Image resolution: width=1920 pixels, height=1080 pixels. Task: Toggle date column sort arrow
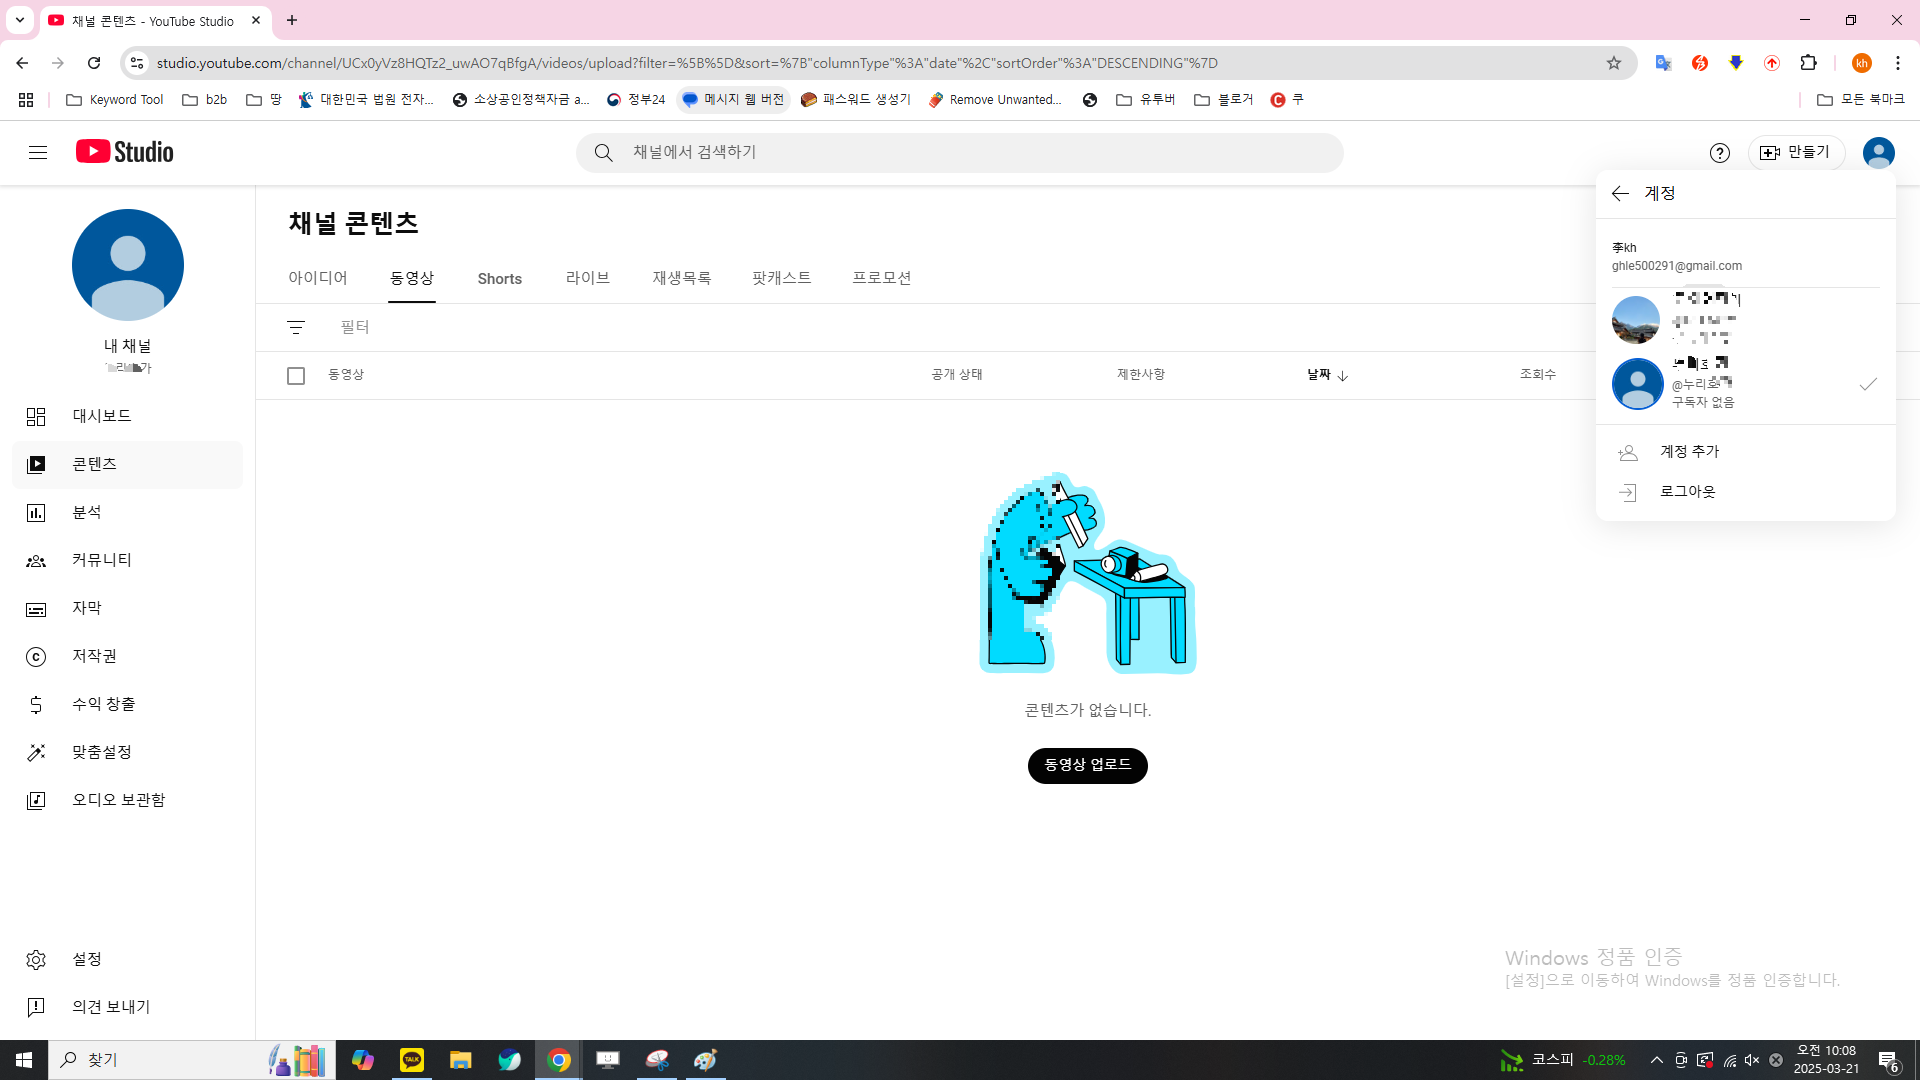coord(1342,376)
